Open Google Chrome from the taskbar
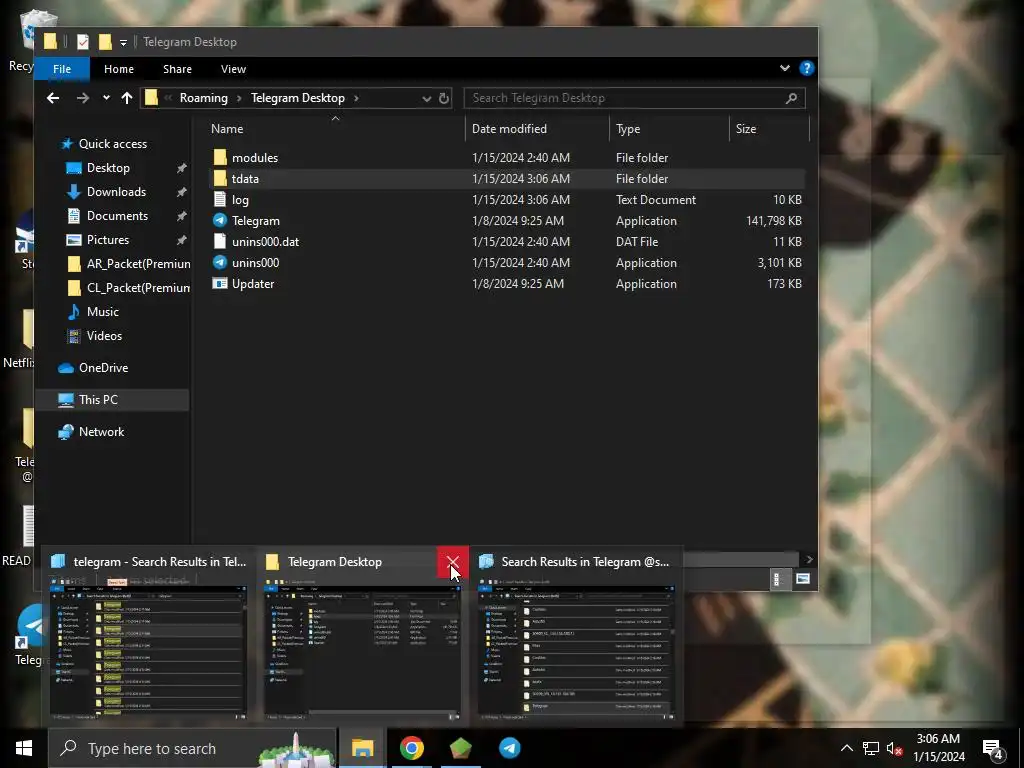This screenshot has width=1024, height=768. click(411, 748)
